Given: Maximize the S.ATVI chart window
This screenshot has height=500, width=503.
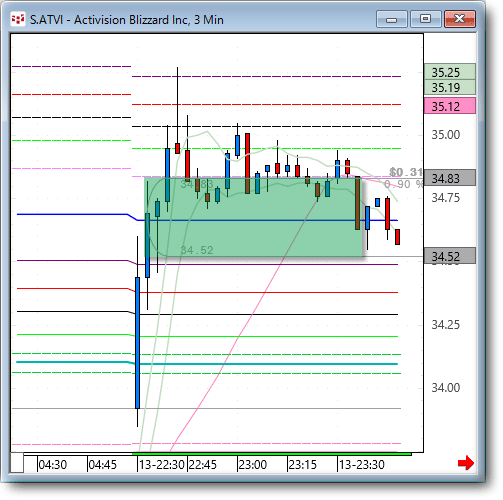Looking at the screenshot, I should (425, 19).
